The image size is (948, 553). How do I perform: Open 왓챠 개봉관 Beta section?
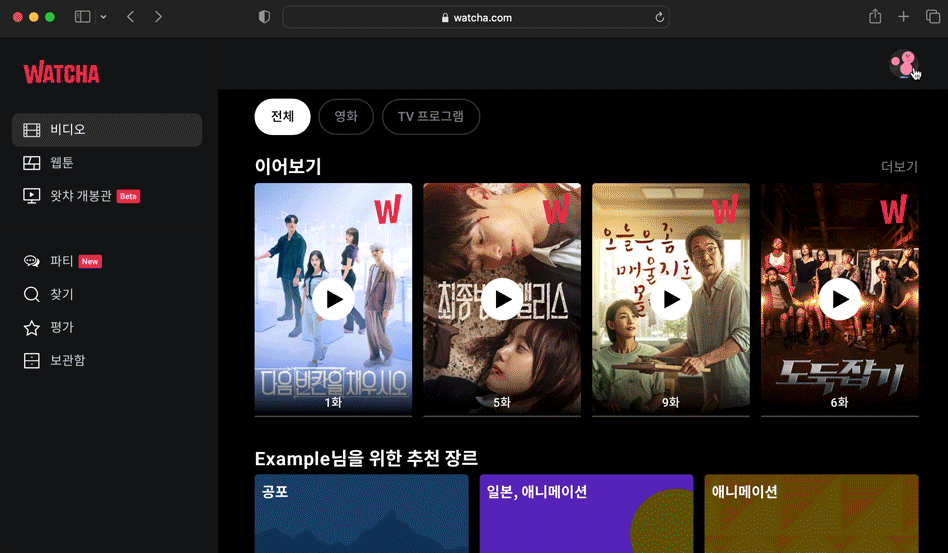107,196
